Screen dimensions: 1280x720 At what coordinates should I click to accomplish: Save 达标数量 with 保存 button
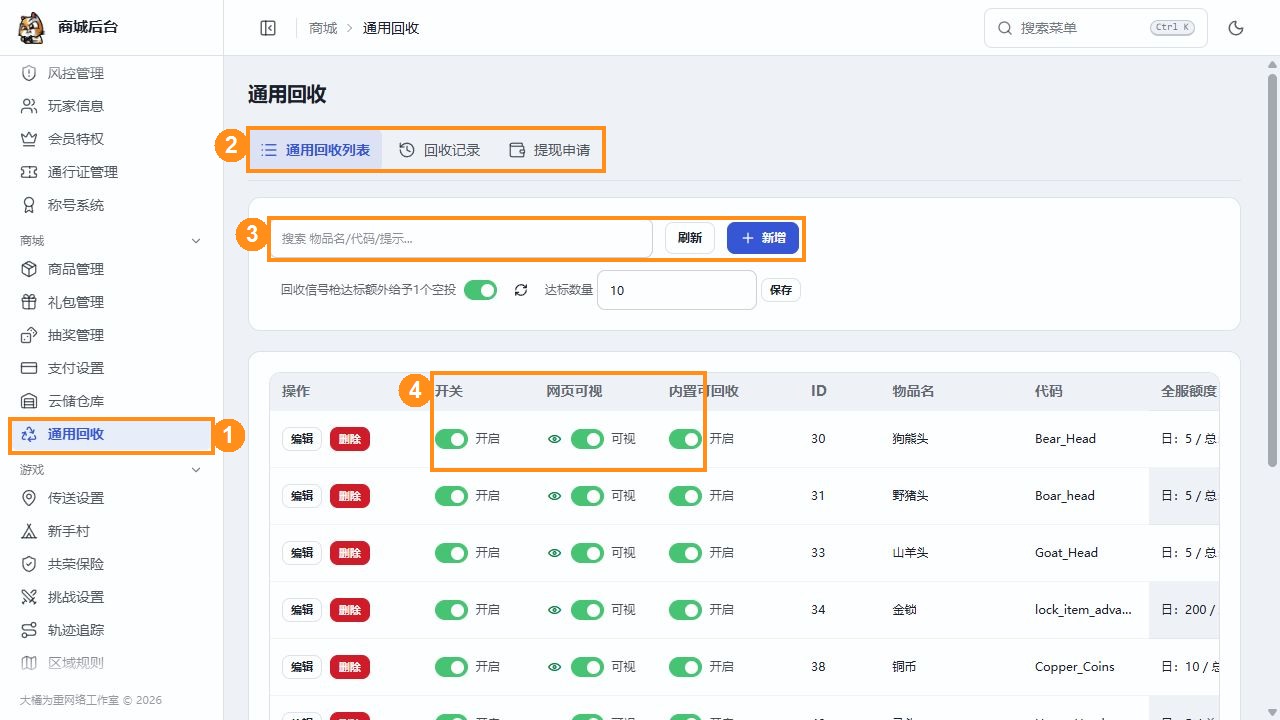tap(781, 290)
